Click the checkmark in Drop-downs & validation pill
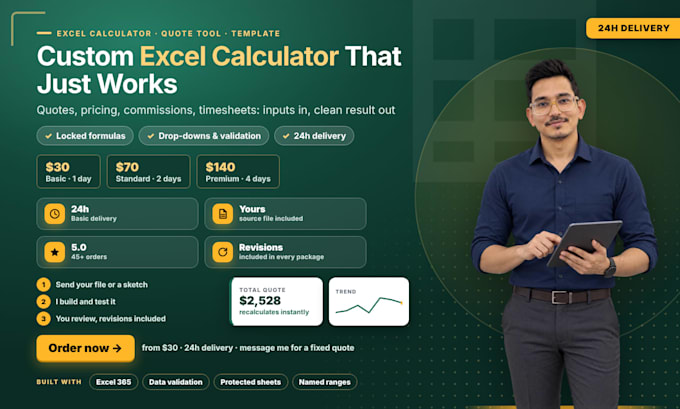 [x=150, y=136]
